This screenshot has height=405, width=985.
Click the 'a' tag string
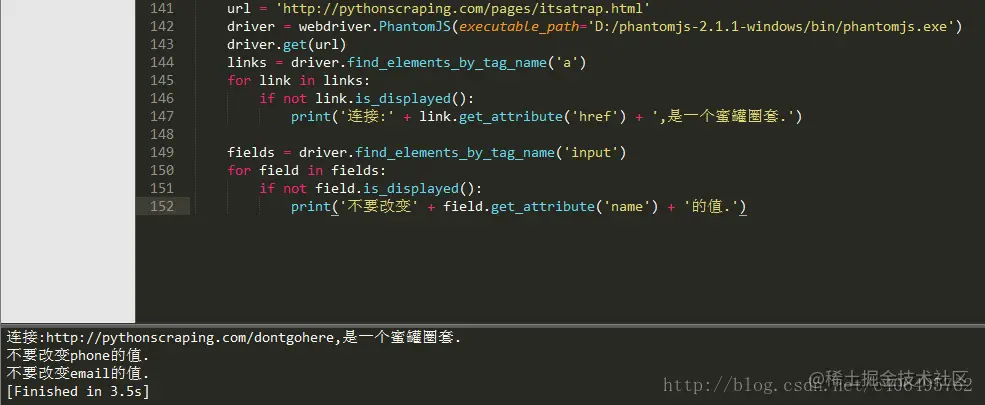click(567, 63)
